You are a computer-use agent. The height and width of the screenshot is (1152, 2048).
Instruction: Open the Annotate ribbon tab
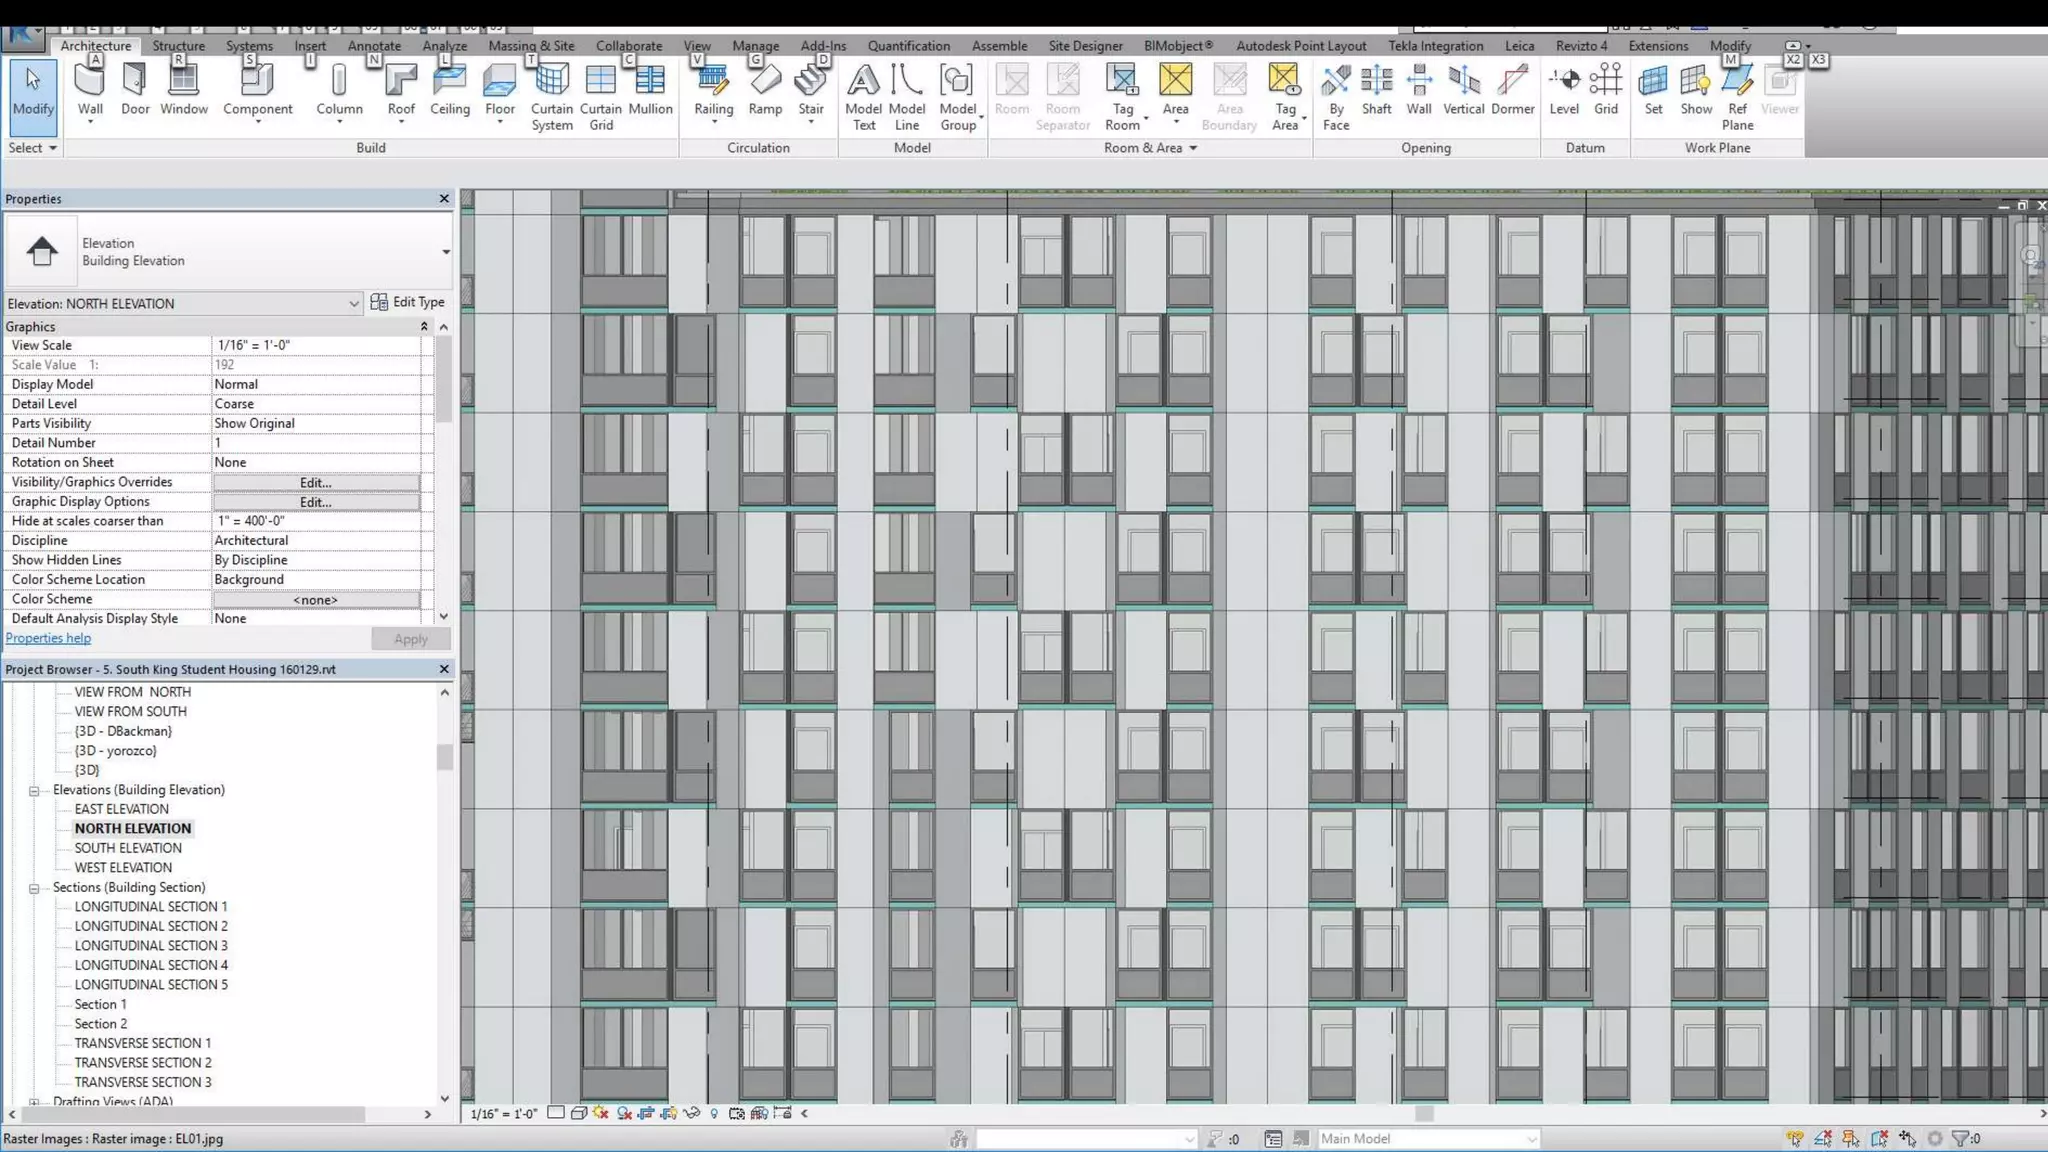click(374, 46)
